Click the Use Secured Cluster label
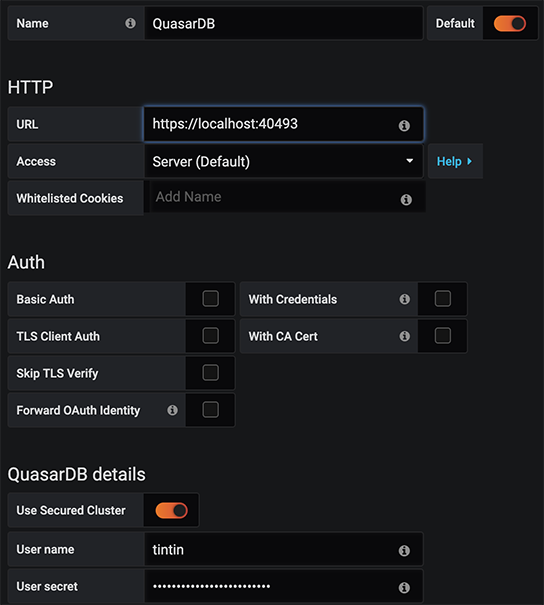The width and height of the screenshot is (544, 605). [71, 510]
